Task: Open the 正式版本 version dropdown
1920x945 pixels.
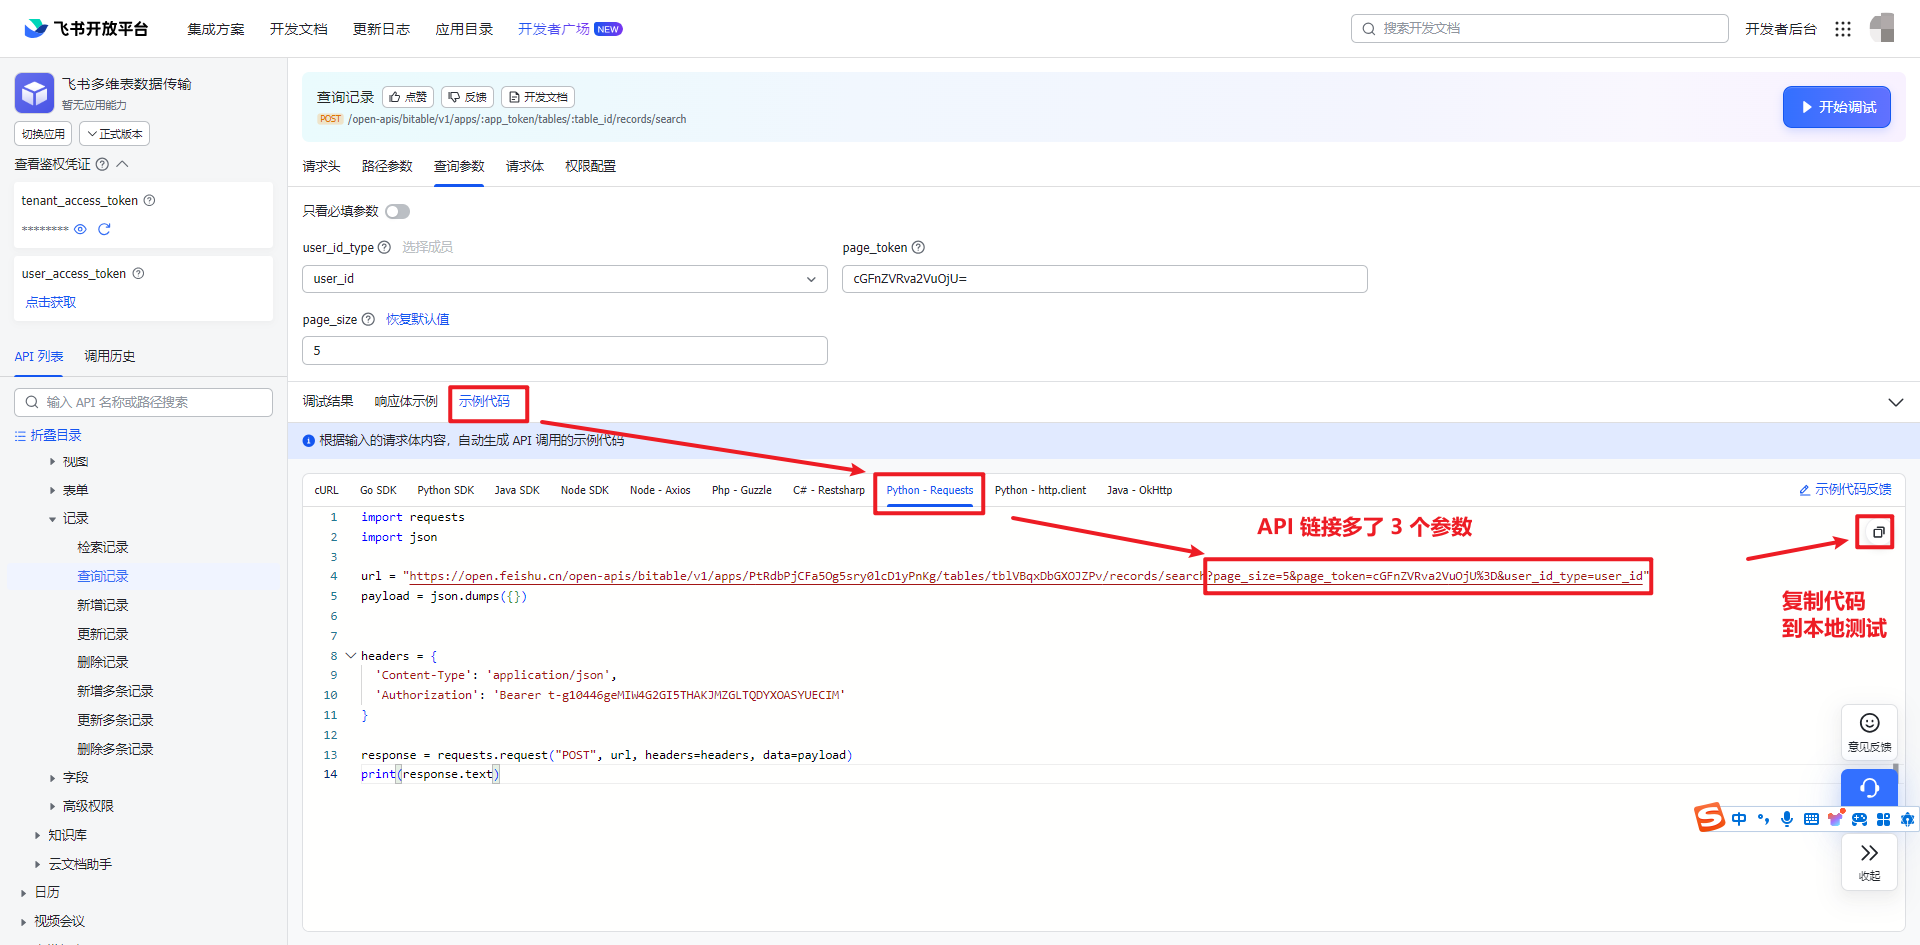Action: (116, 134)
